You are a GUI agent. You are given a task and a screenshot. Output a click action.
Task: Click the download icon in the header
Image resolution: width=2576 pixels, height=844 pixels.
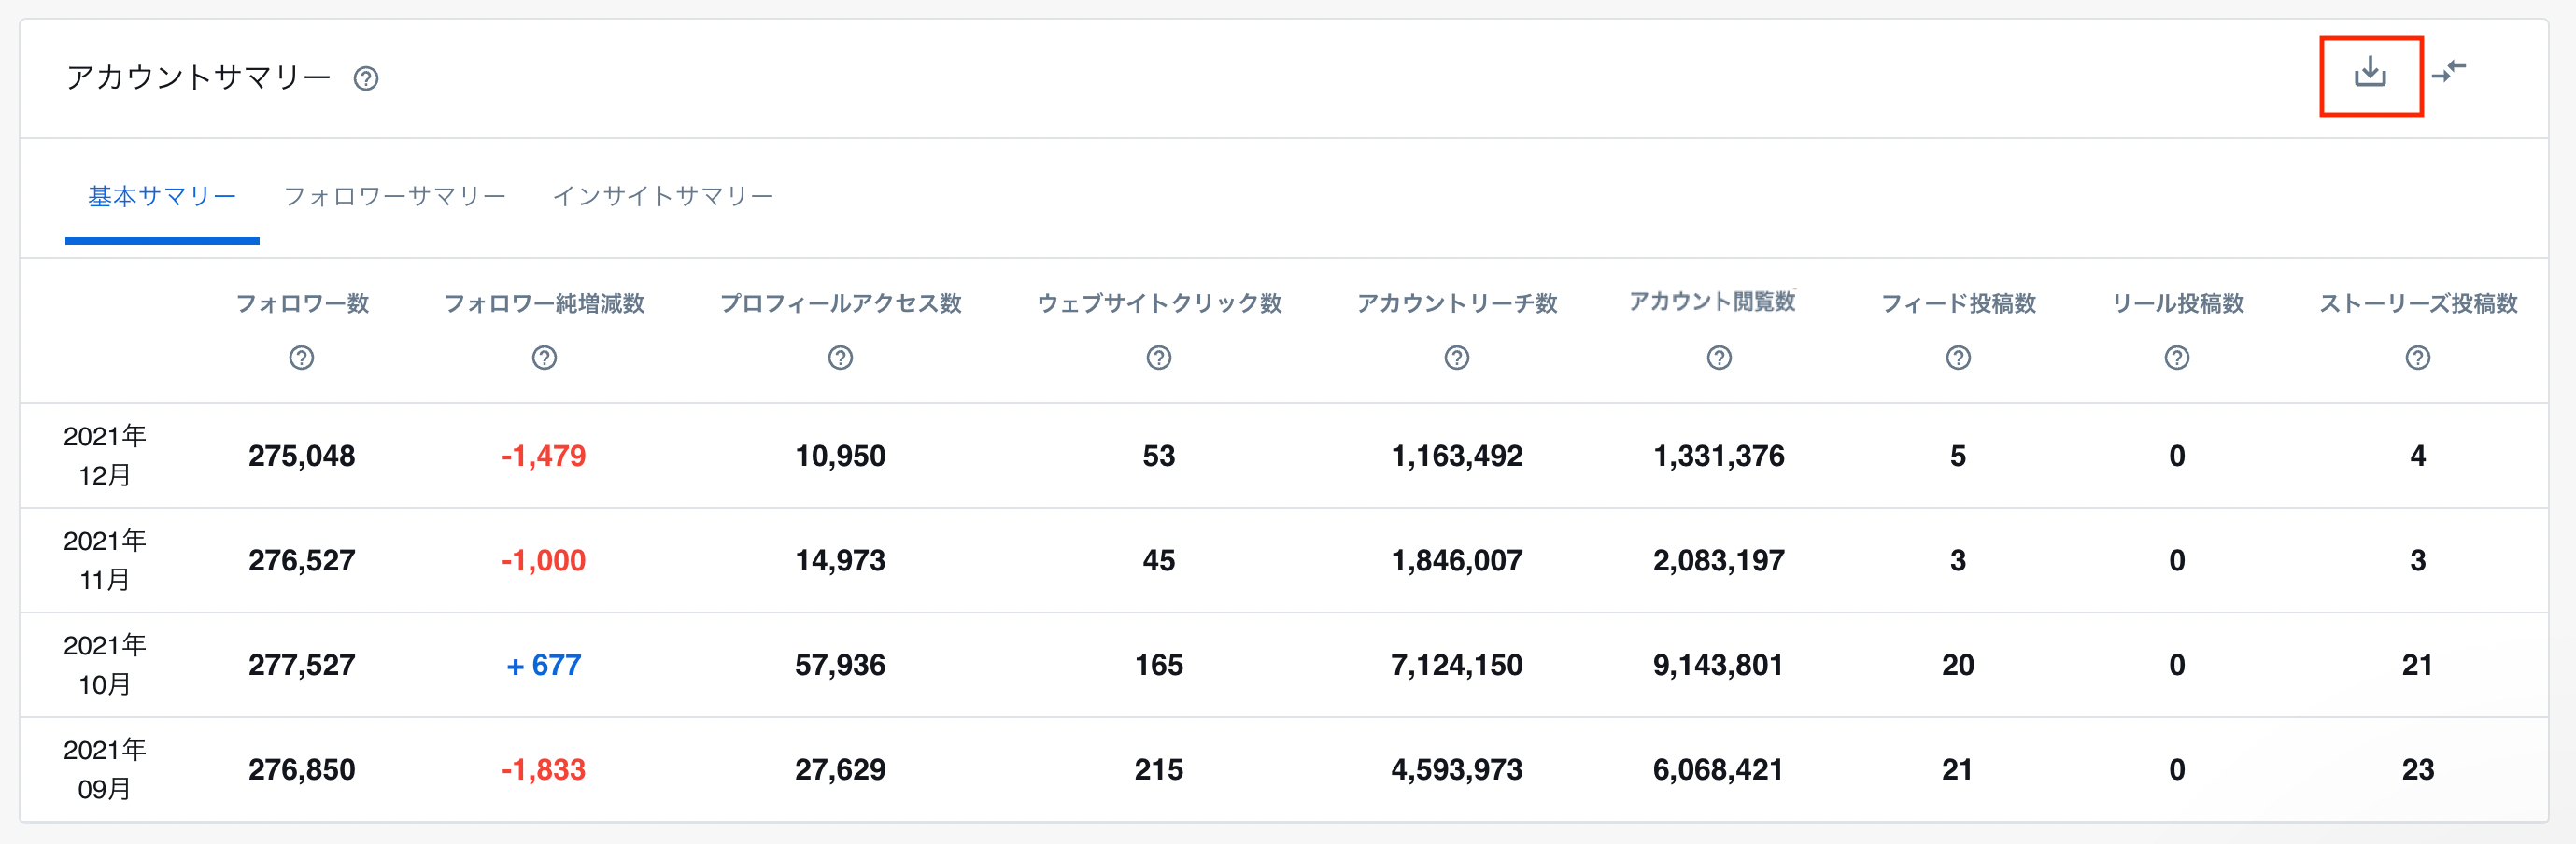pyautogui.click(x=2369, y=73)
